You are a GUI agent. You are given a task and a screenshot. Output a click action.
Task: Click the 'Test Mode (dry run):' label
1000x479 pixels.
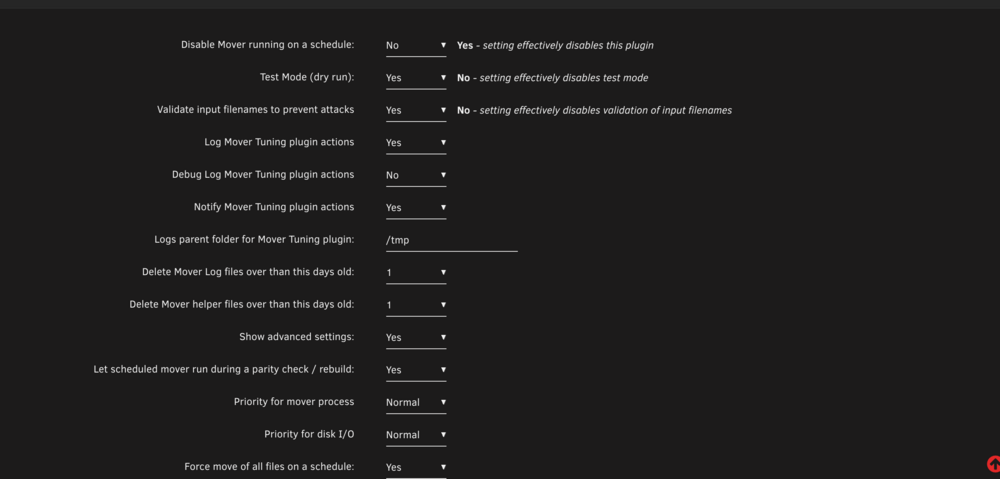(x=307, y=77)
